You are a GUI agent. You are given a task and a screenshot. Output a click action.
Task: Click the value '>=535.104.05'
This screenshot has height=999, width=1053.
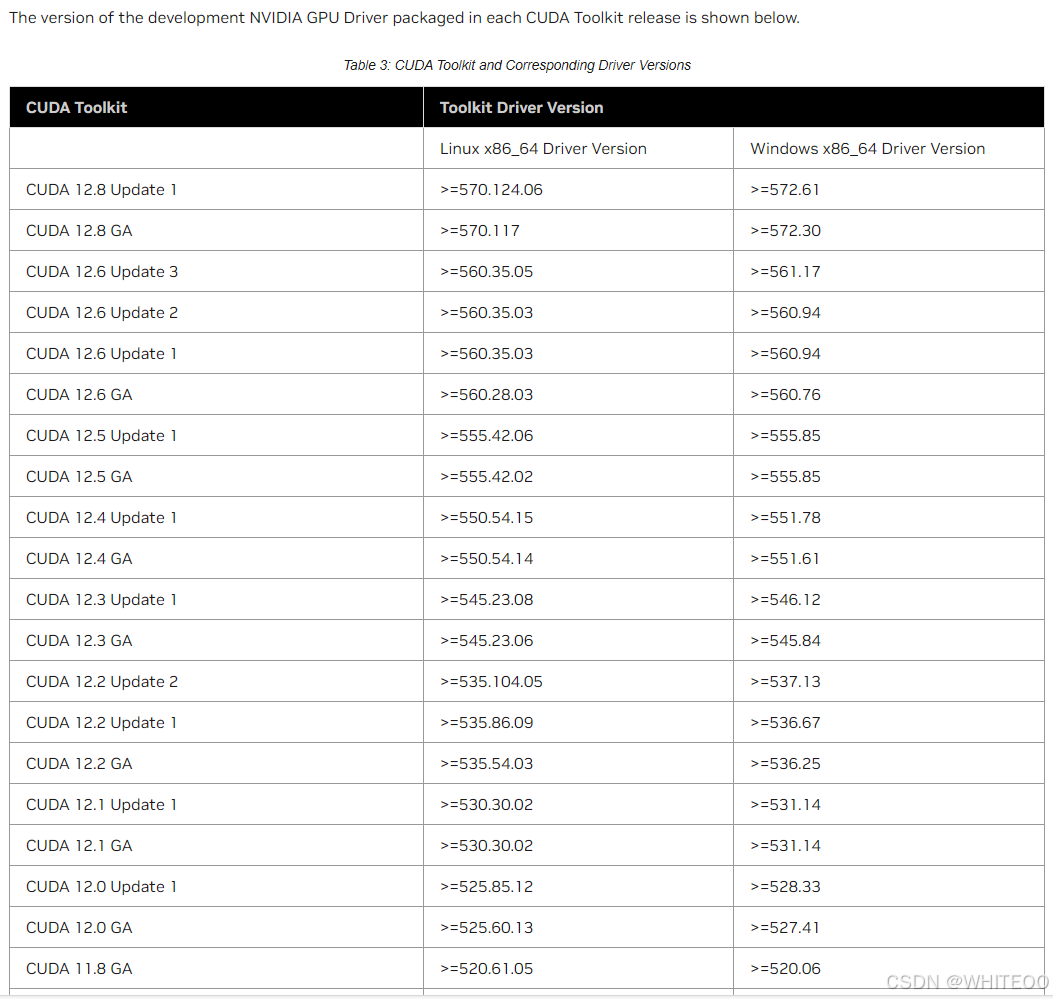pos(491,681)
